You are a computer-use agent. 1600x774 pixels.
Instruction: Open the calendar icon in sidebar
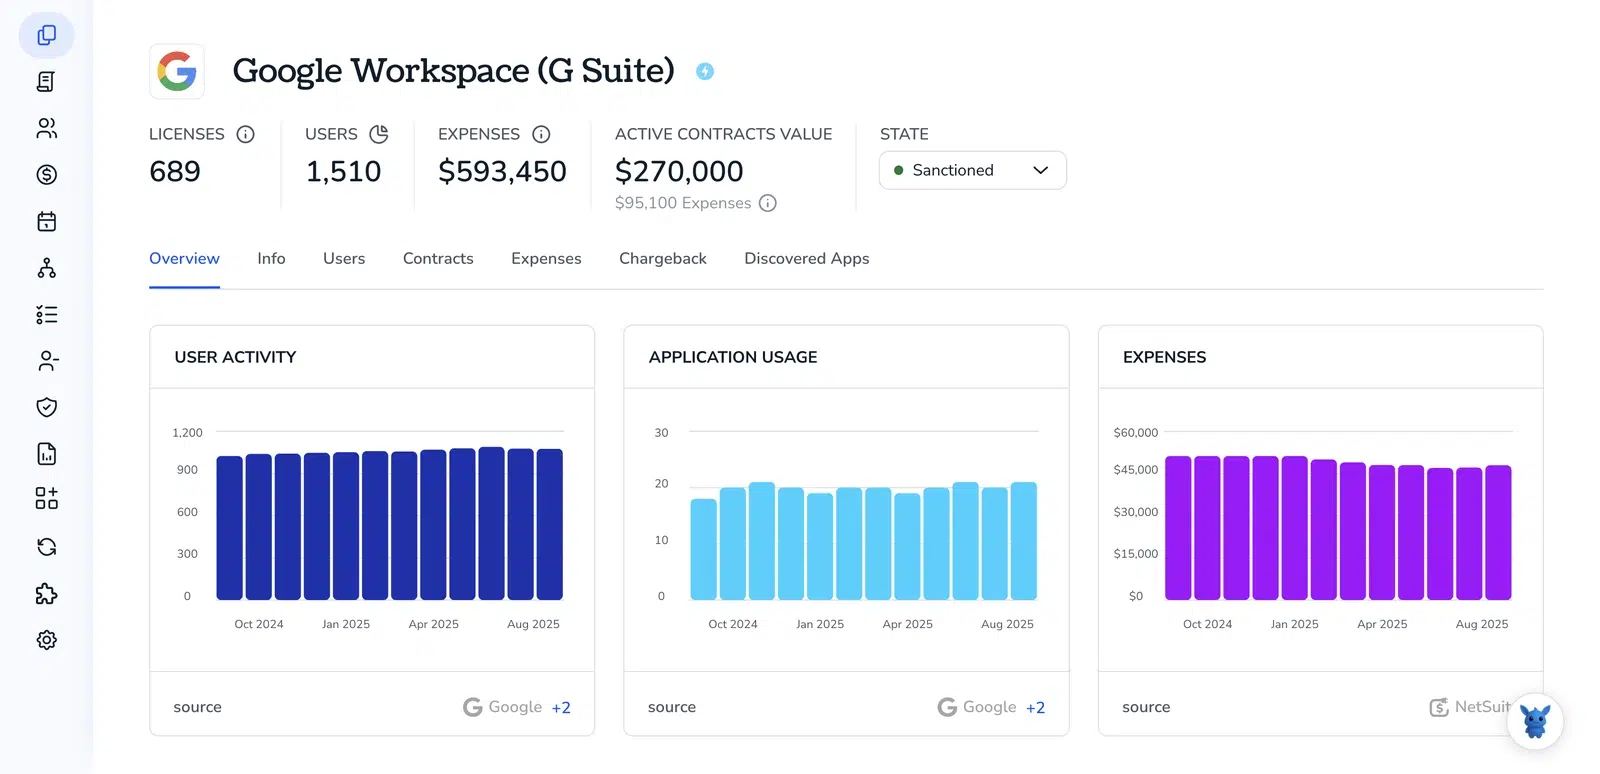click(47, 221)
